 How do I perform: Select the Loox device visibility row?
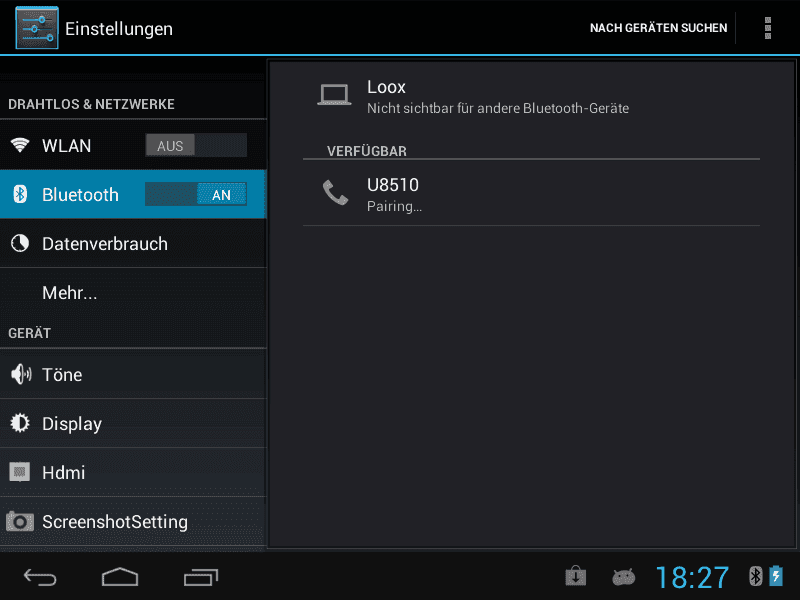click(531, 96)
